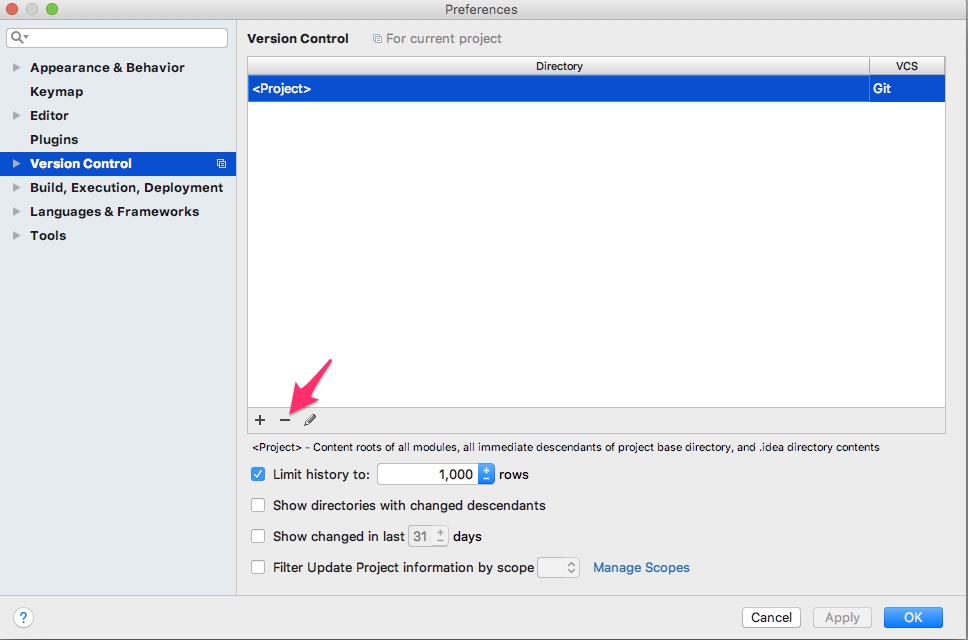The image size is (968, 640).
Task: Close the Preferences window
Action: [11, 9]
